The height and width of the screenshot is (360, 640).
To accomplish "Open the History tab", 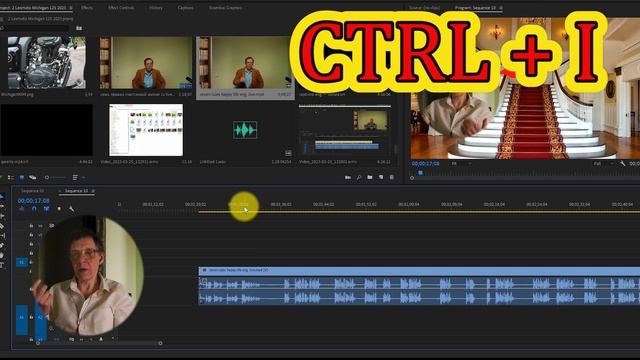I will (x=156, y=8).
